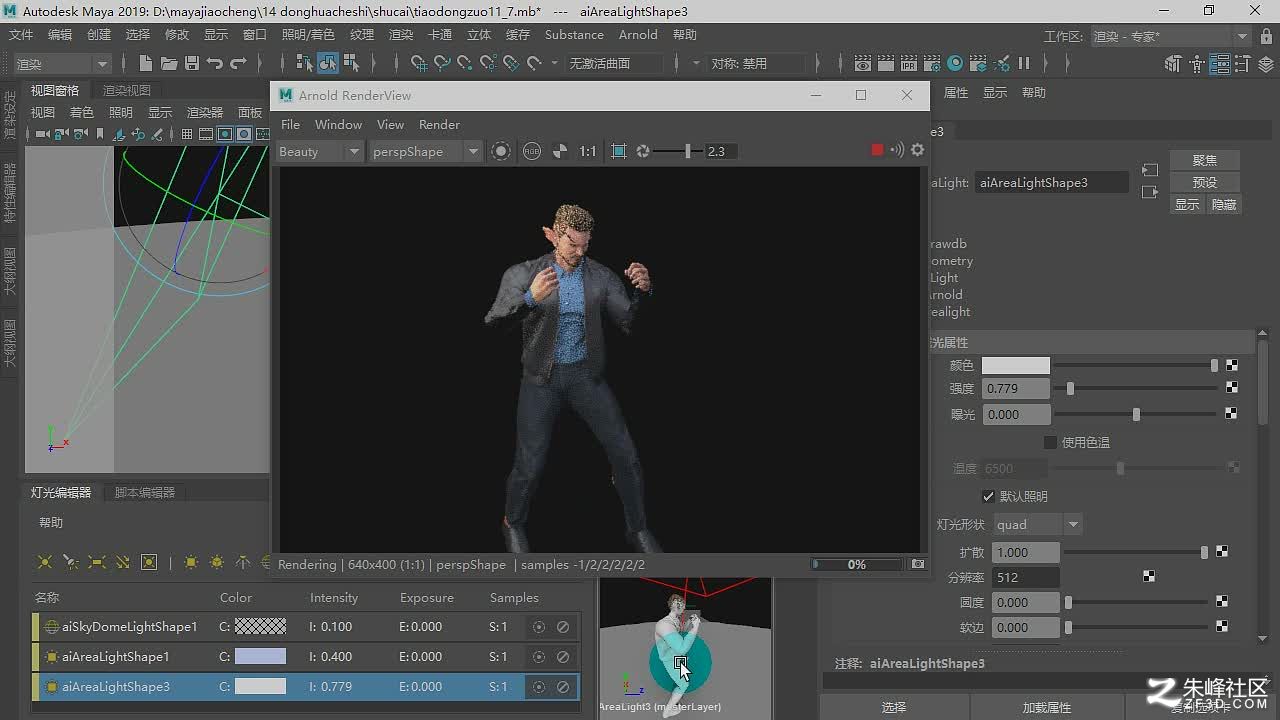The height and width of the screenshot is (720, 1280).
Task: Toggle isolate for aiAreaLightShape3 row
Action: point(539,687)
